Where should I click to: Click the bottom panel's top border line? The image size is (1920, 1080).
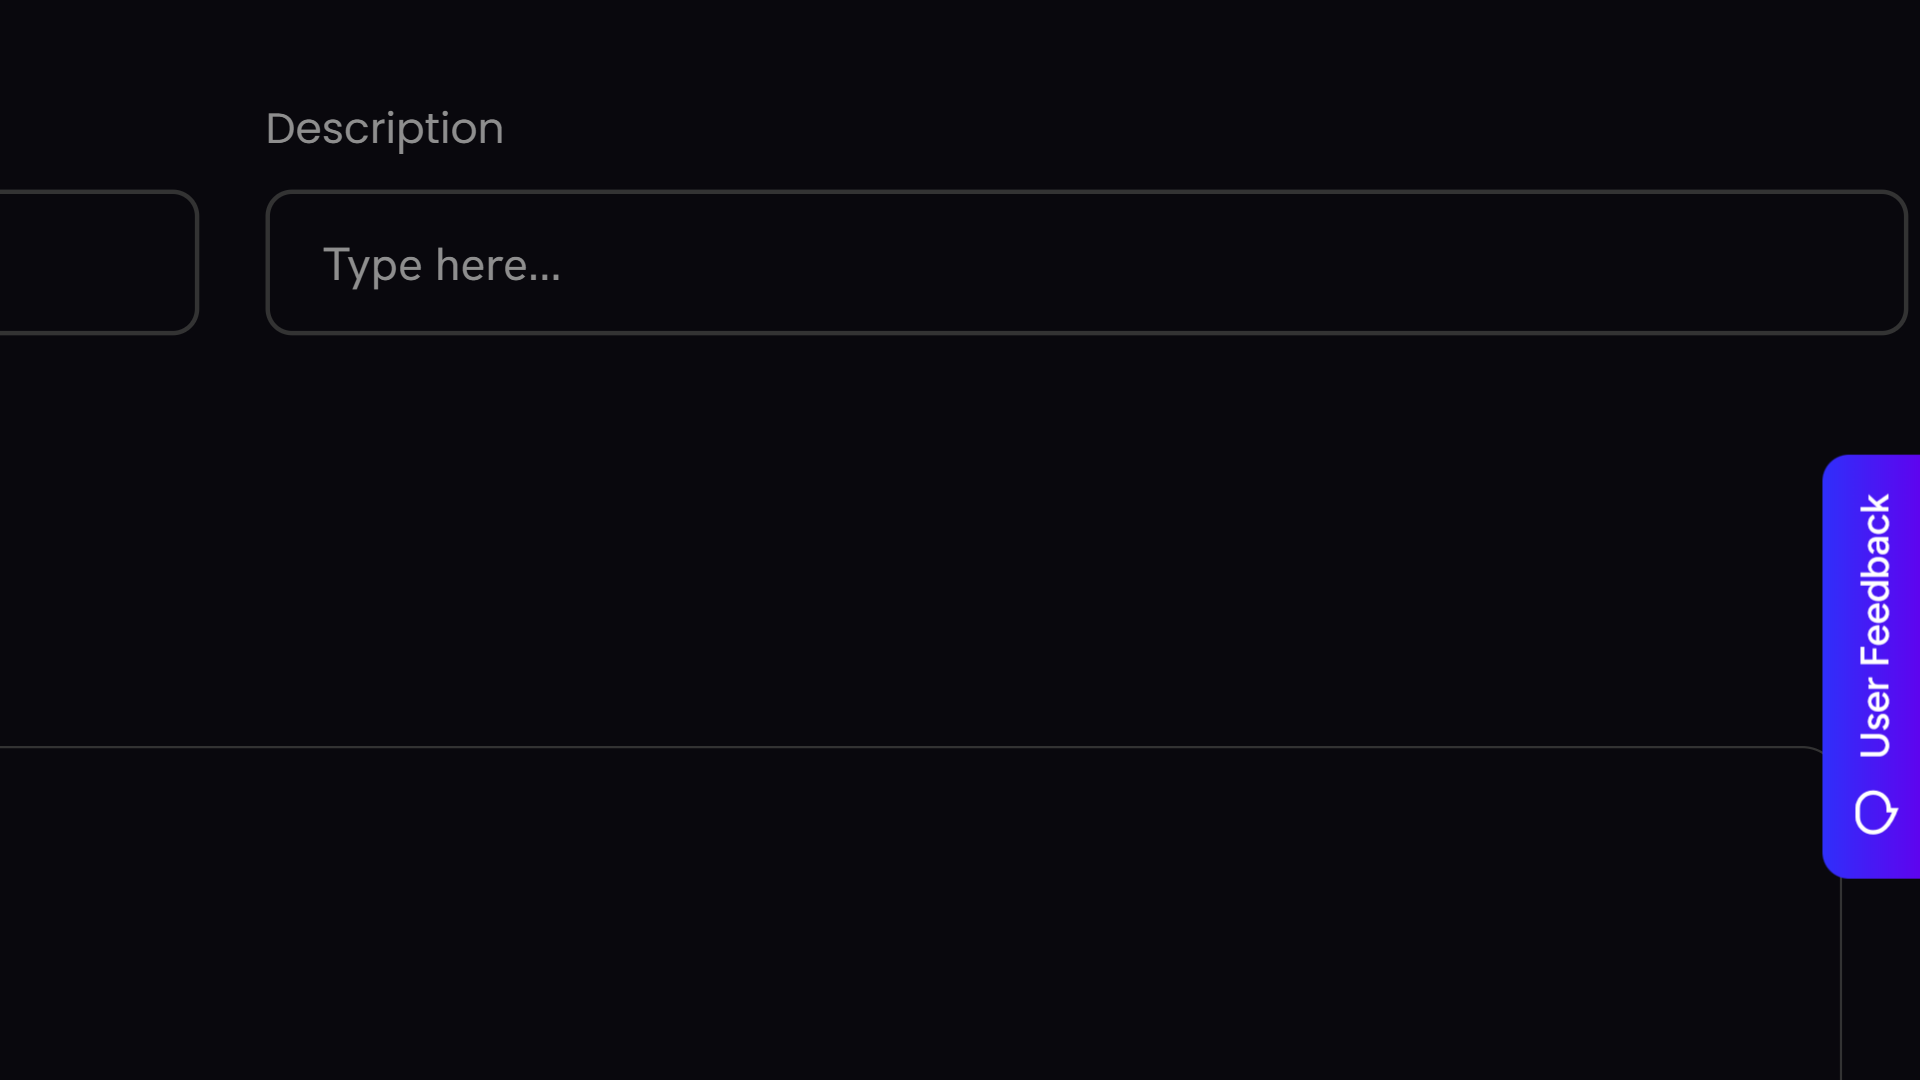tap(900, 747)
